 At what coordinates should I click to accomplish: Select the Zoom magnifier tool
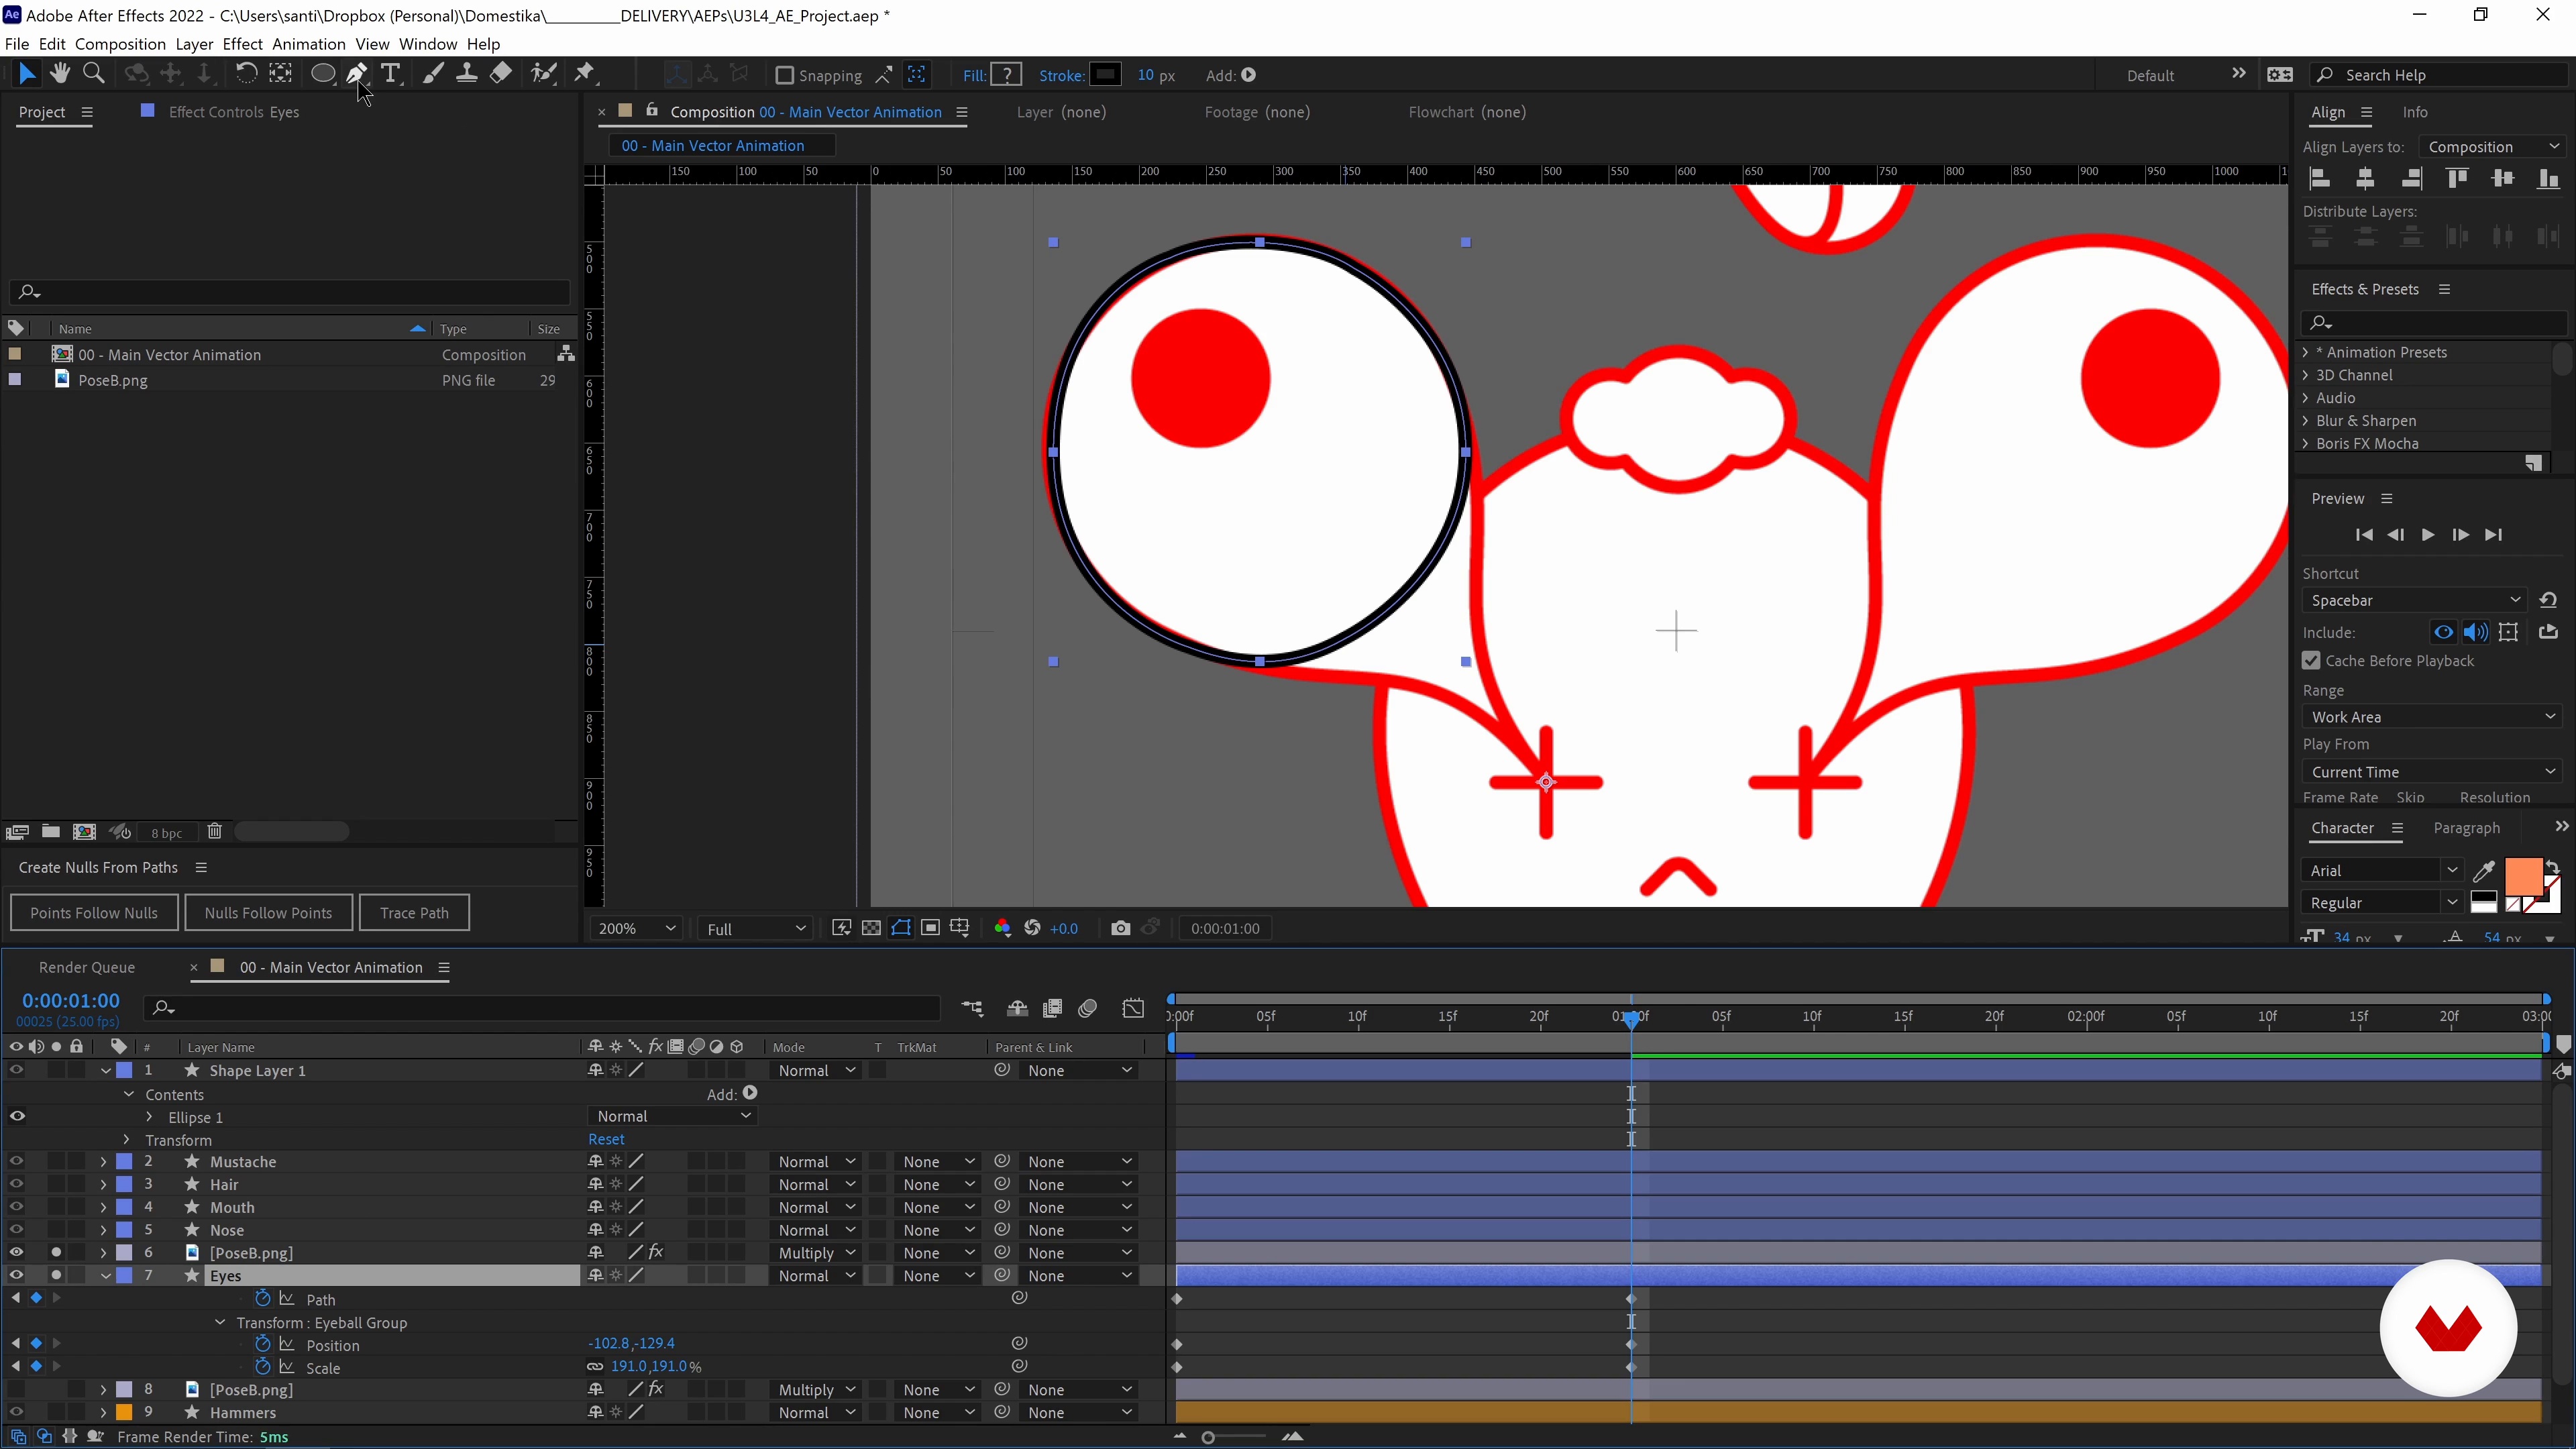(x=94, y=74)
